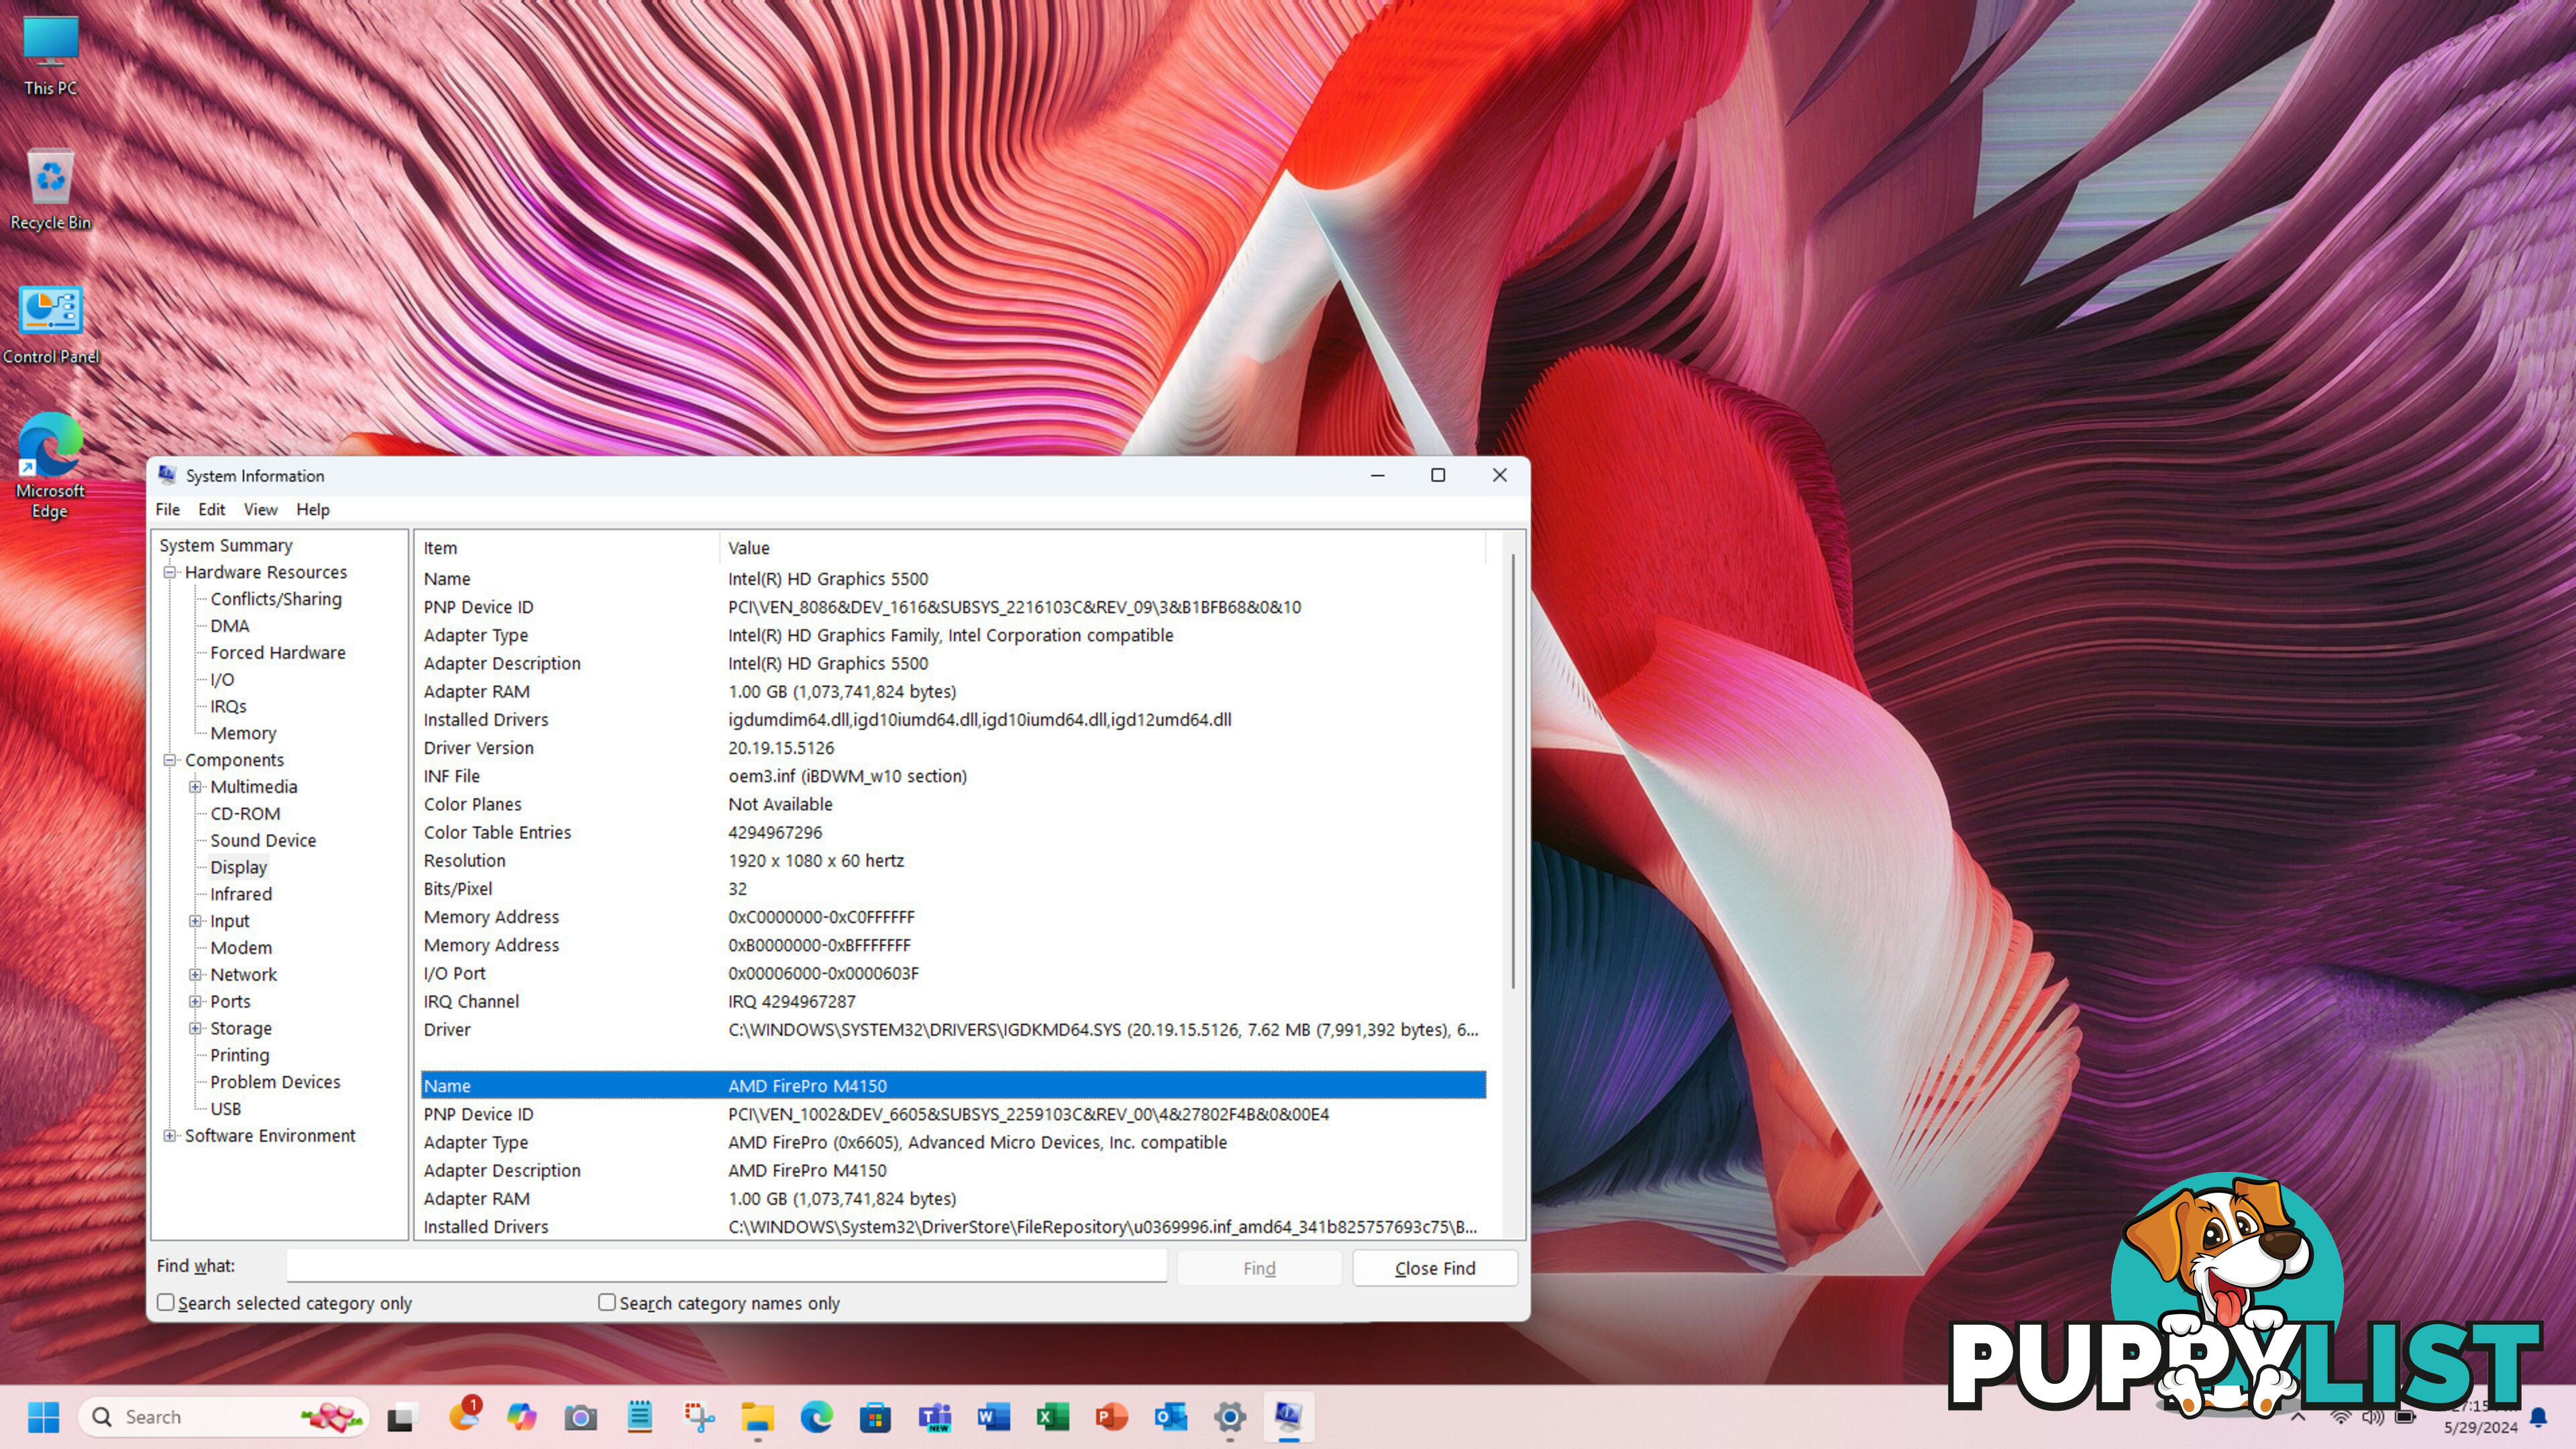The width and height of the screenshot is (2576, 1449).
Task: Open the Help menu
Action: [312, 509]
